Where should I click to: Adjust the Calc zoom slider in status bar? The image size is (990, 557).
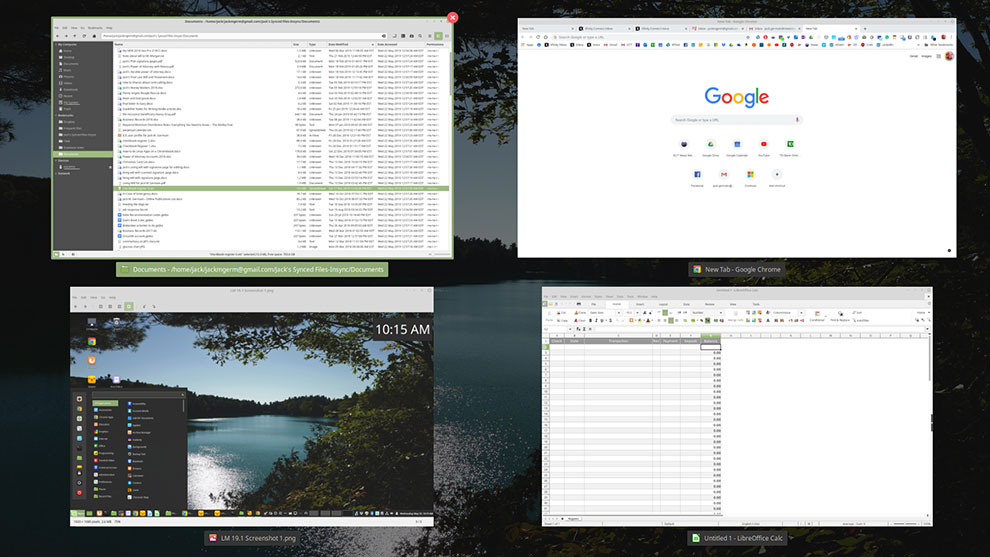[905, 524]
